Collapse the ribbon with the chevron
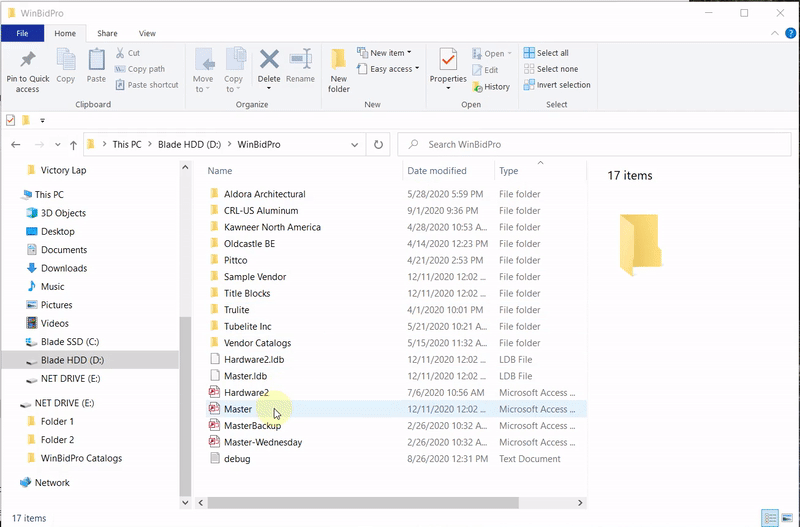800x527 pixels. [x=774, y=33]
